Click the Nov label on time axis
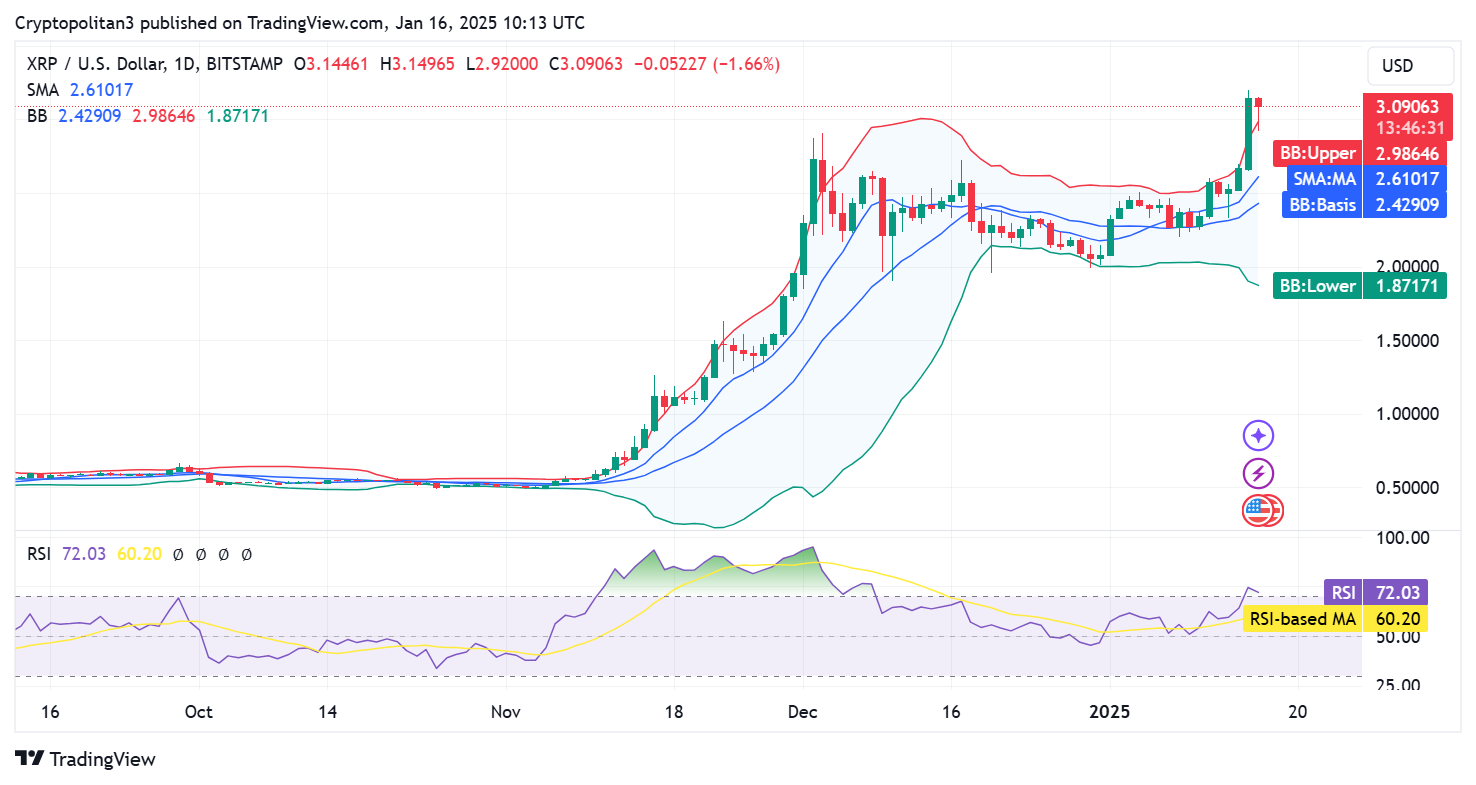 (505, 712)
